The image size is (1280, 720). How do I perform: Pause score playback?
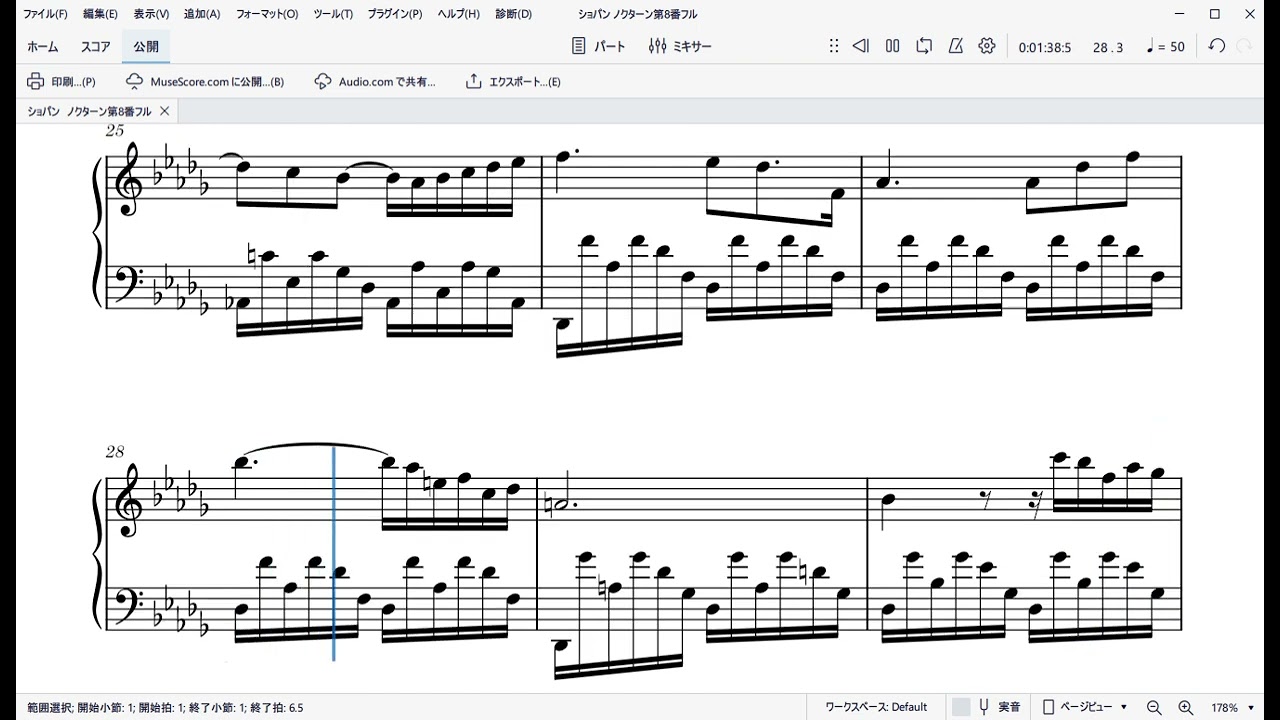point(893,46)
